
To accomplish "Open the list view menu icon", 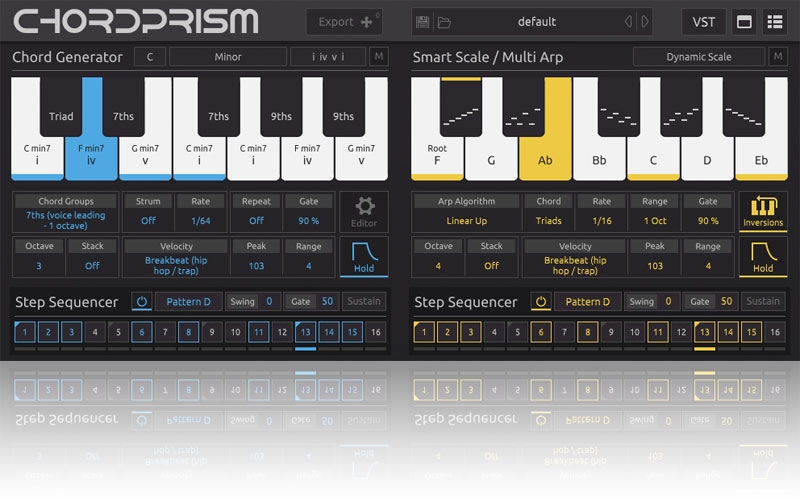I will (x=775, y=22).
